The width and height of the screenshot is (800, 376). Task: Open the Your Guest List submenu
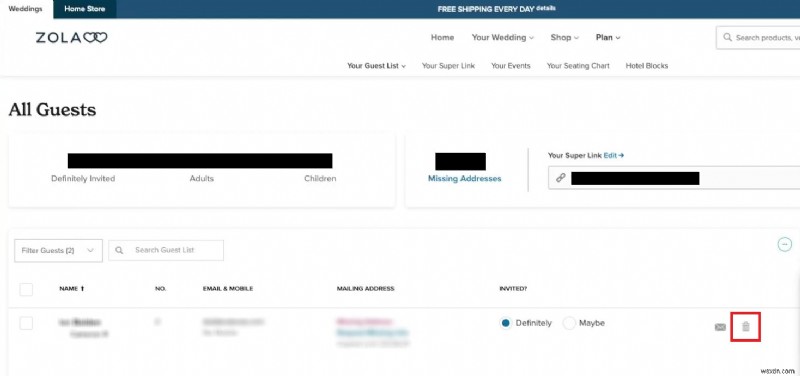click(377, 66)
